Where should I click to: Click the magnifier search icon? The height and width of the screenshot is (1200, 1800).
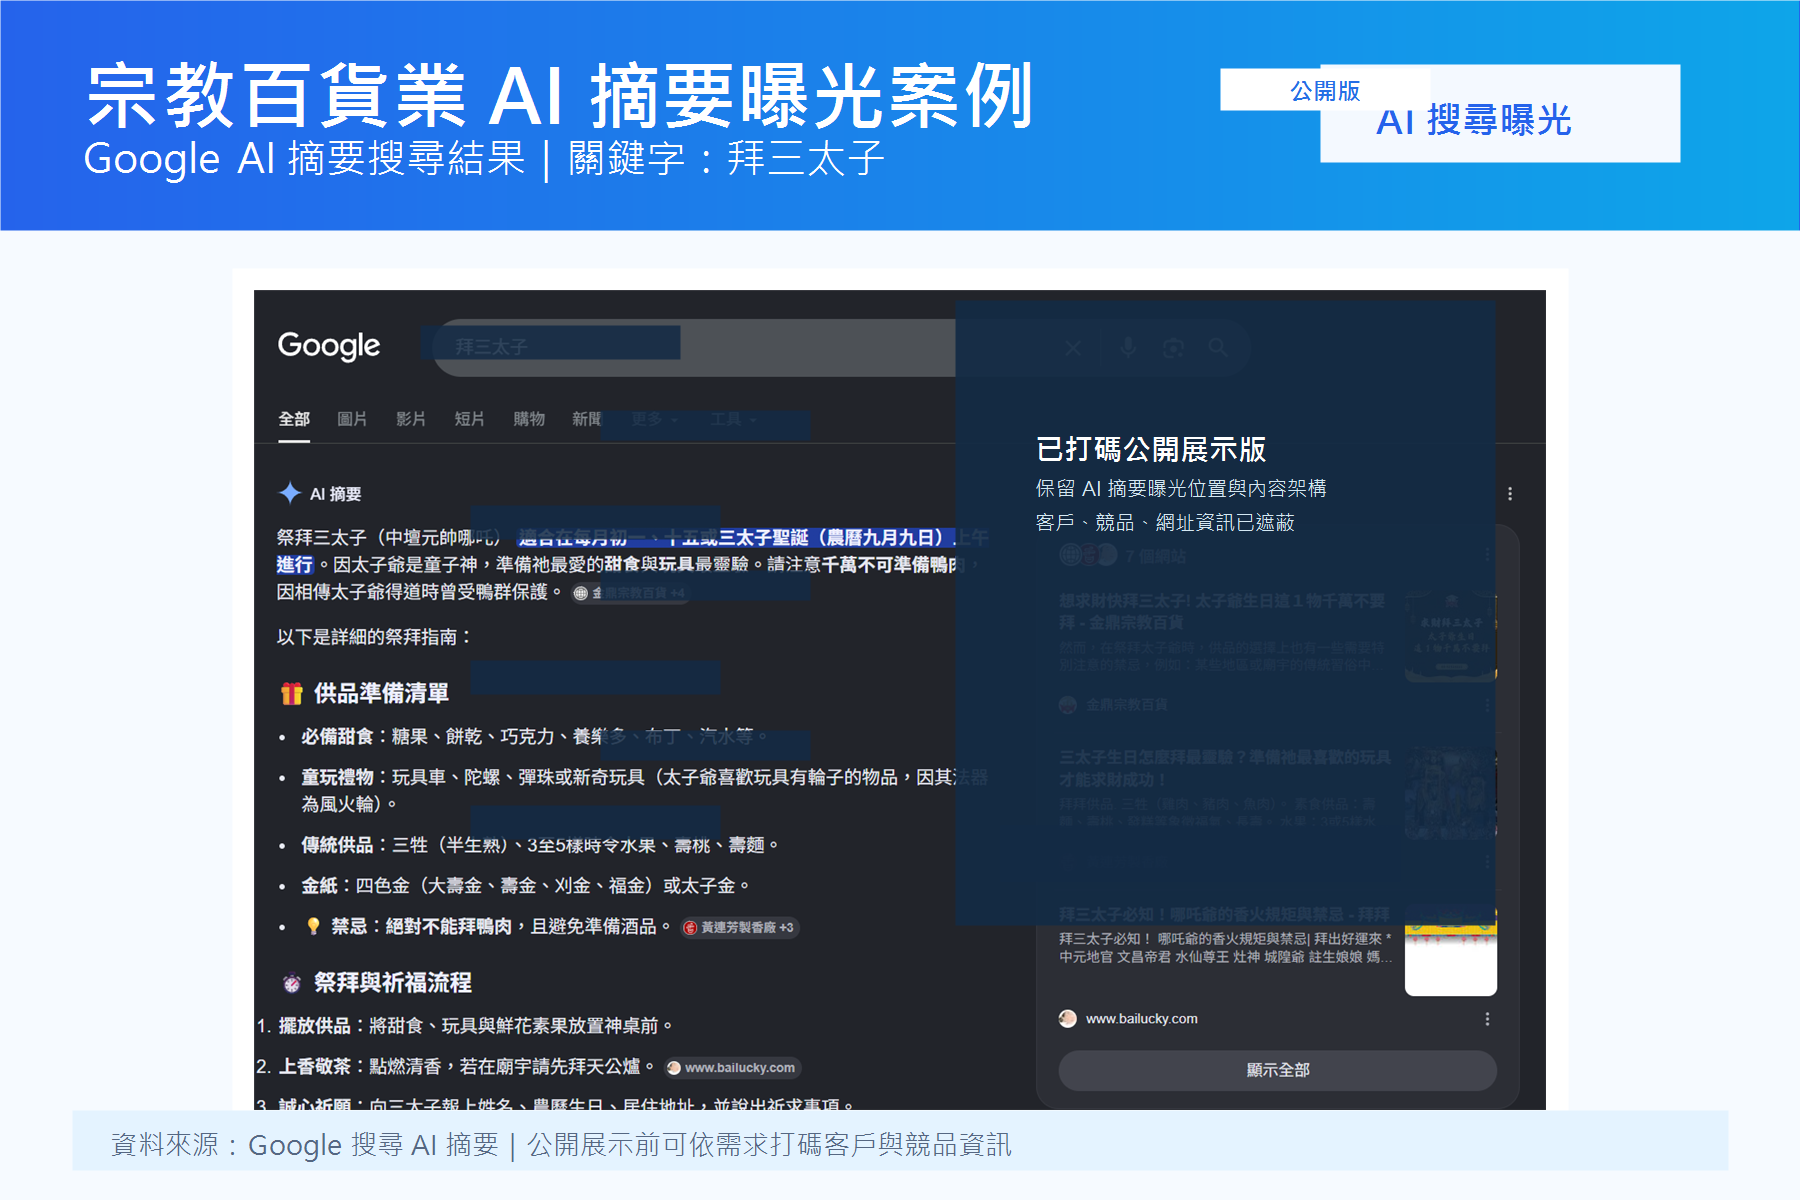[1217, 347]
